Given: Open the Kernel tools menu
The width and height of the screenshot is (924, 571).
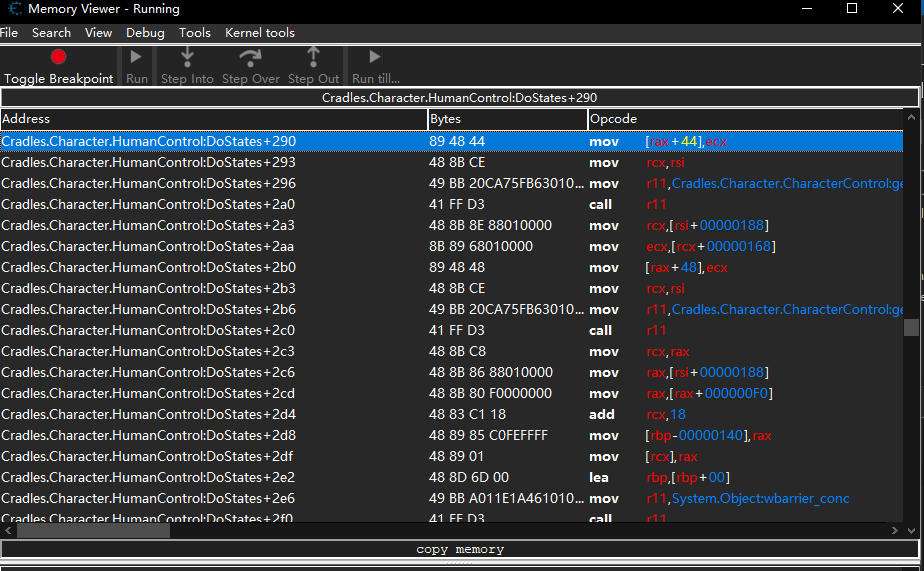Looking at the screenshot, I should click(x=259, y=33).
